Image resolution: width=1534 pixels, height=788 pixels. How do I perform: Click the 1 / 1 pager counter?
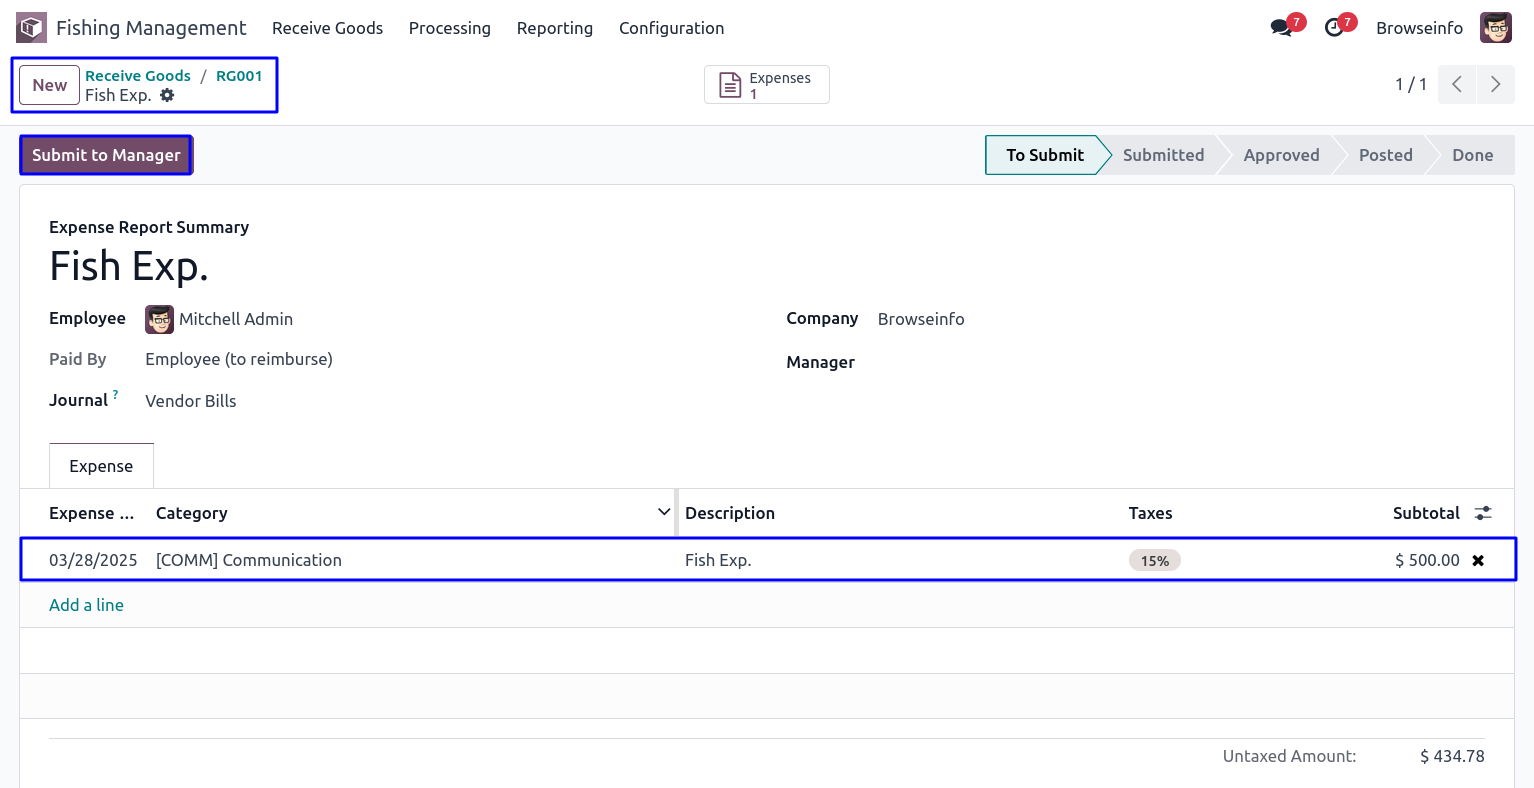coord(1411,85)
